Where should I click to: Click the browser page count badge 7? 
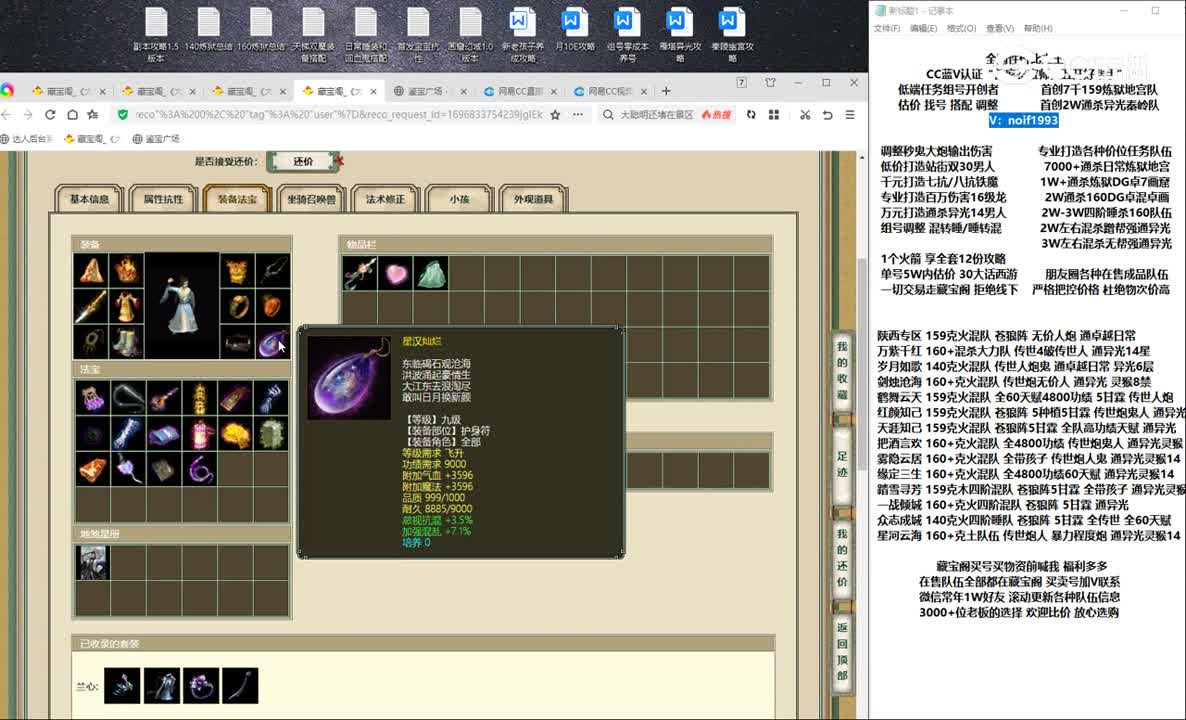(x=741, y=82)
